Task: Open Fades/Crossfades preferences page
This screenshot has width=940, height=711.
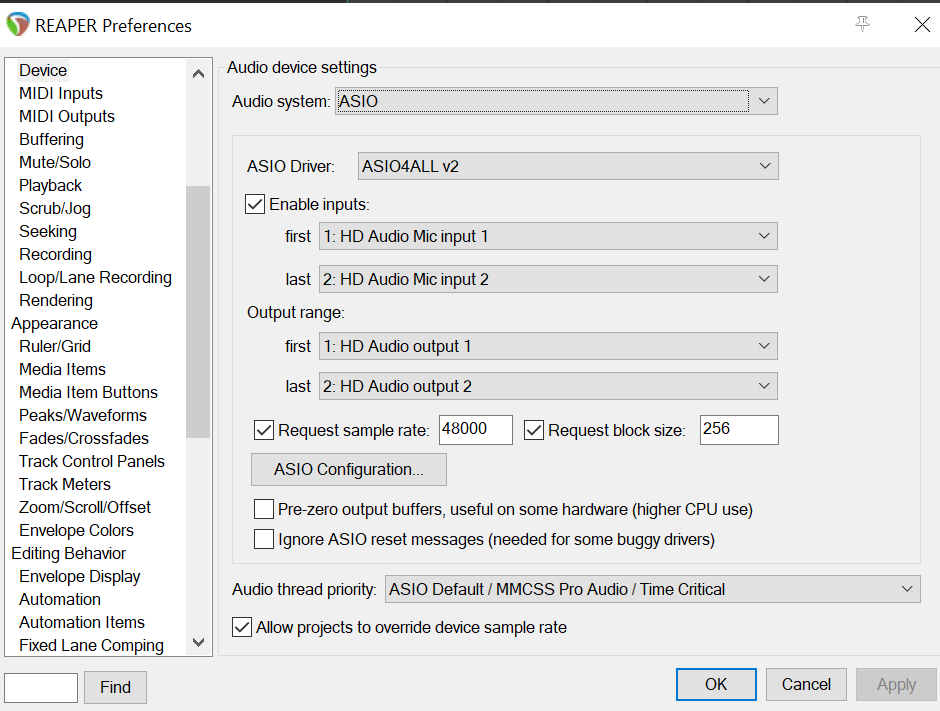Action: click(83, 438)
